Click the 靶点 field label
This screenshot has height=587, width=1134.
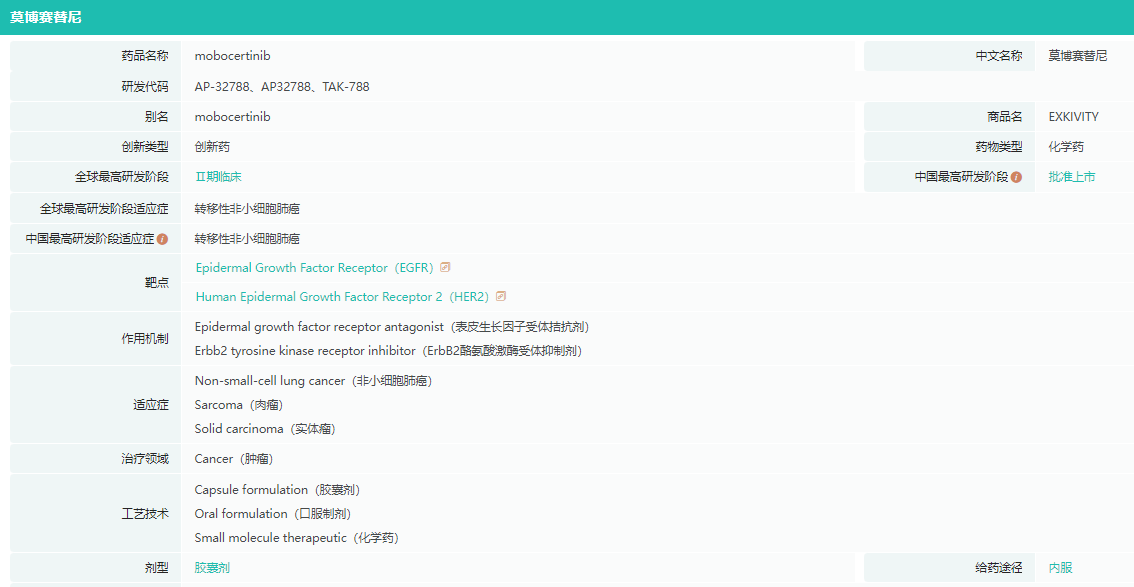pos(156,283)
